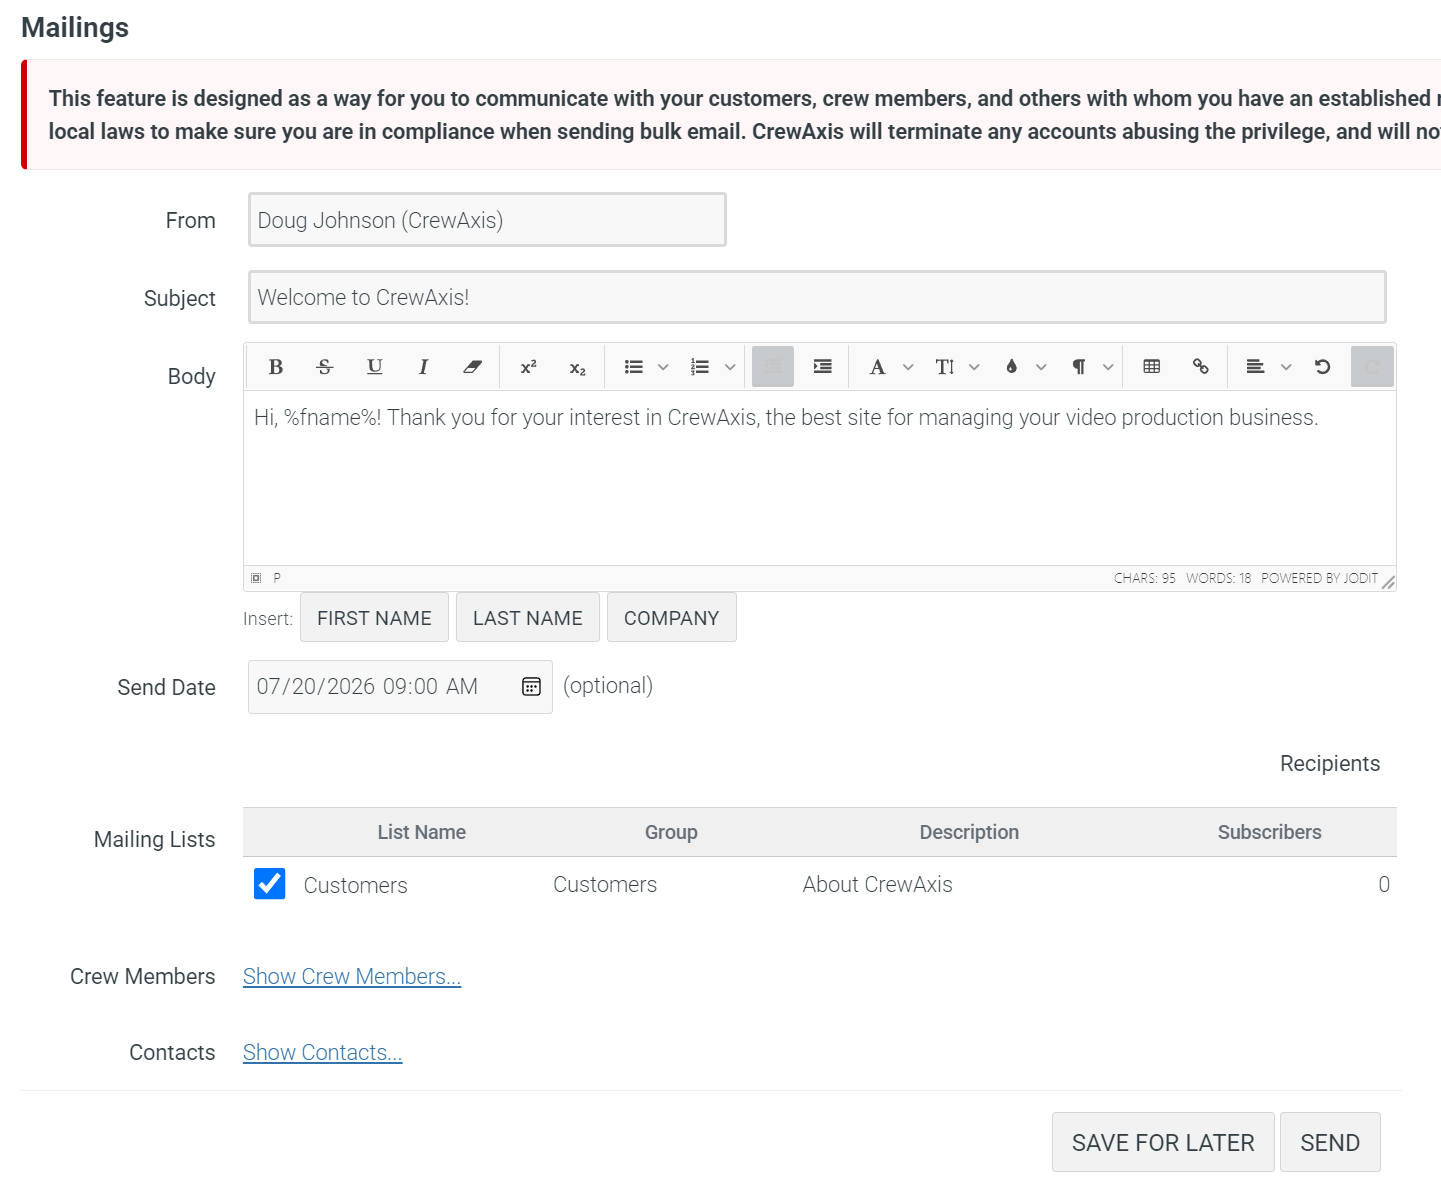Click the Subject input field

coord(817,297)
